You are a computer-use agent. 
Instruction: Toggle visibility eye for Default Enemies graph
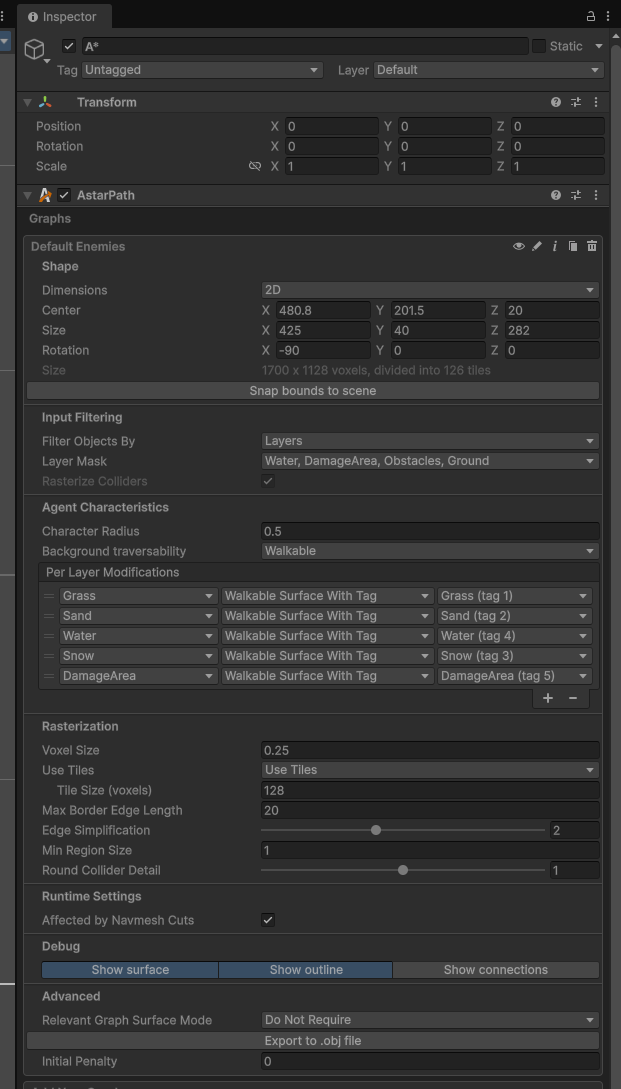518,246
